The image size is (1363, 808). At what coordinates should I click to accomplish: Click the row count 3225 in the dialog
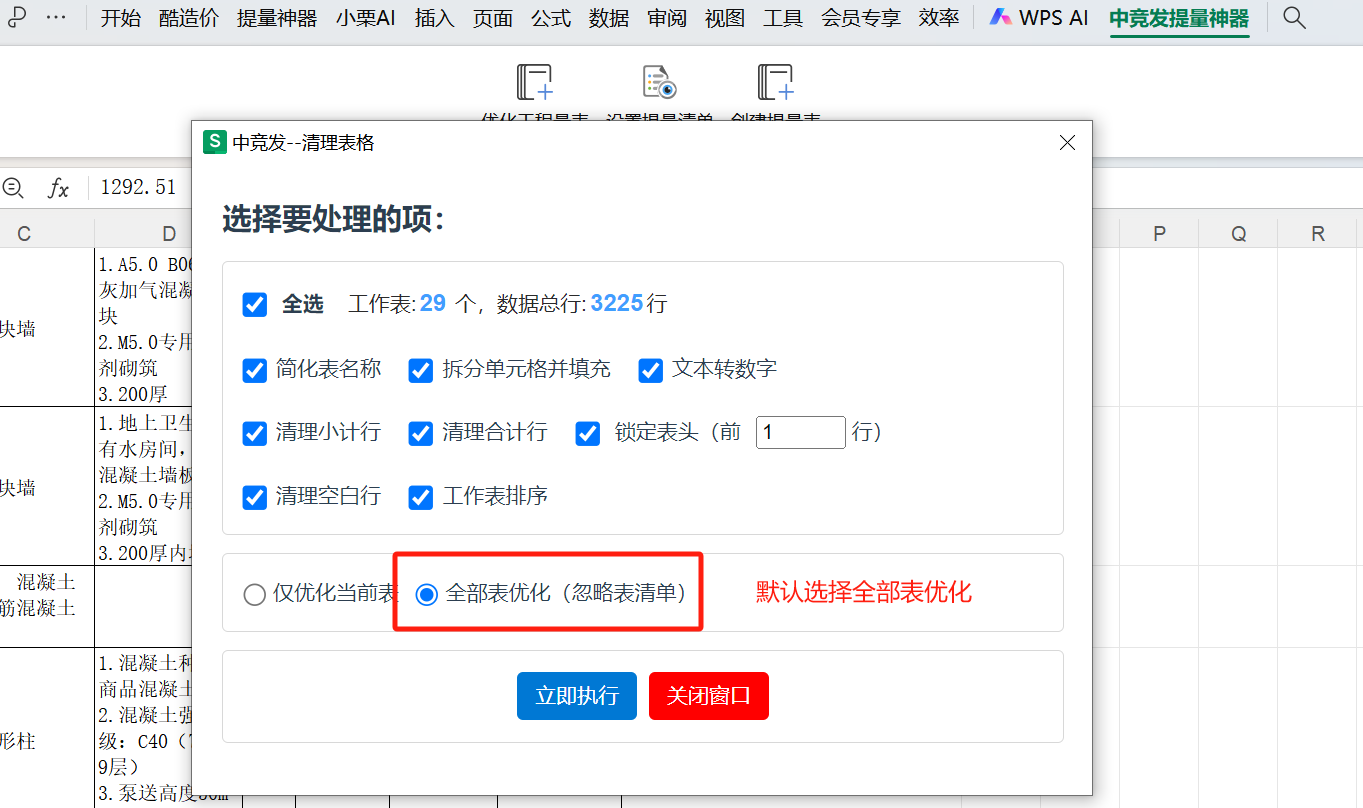coord(617,303)
